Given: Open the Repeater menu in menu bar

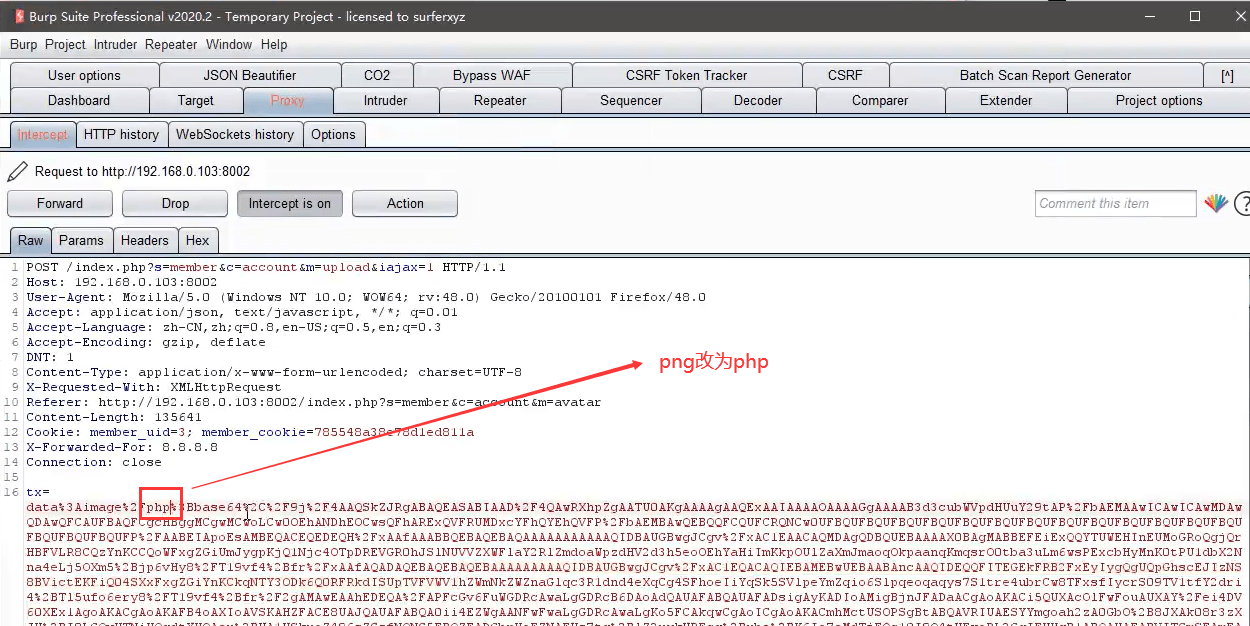Looking at the screenshot, I should coord(171,44).
